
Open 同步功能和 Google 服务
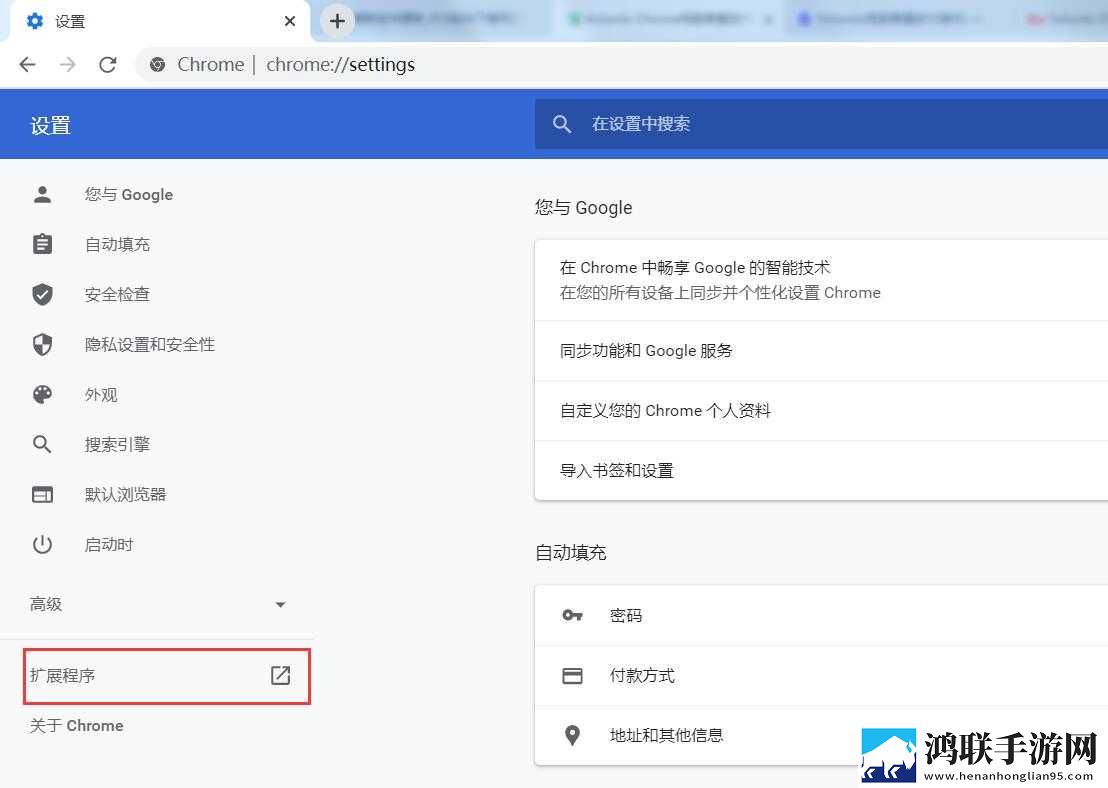coord(821,351)
